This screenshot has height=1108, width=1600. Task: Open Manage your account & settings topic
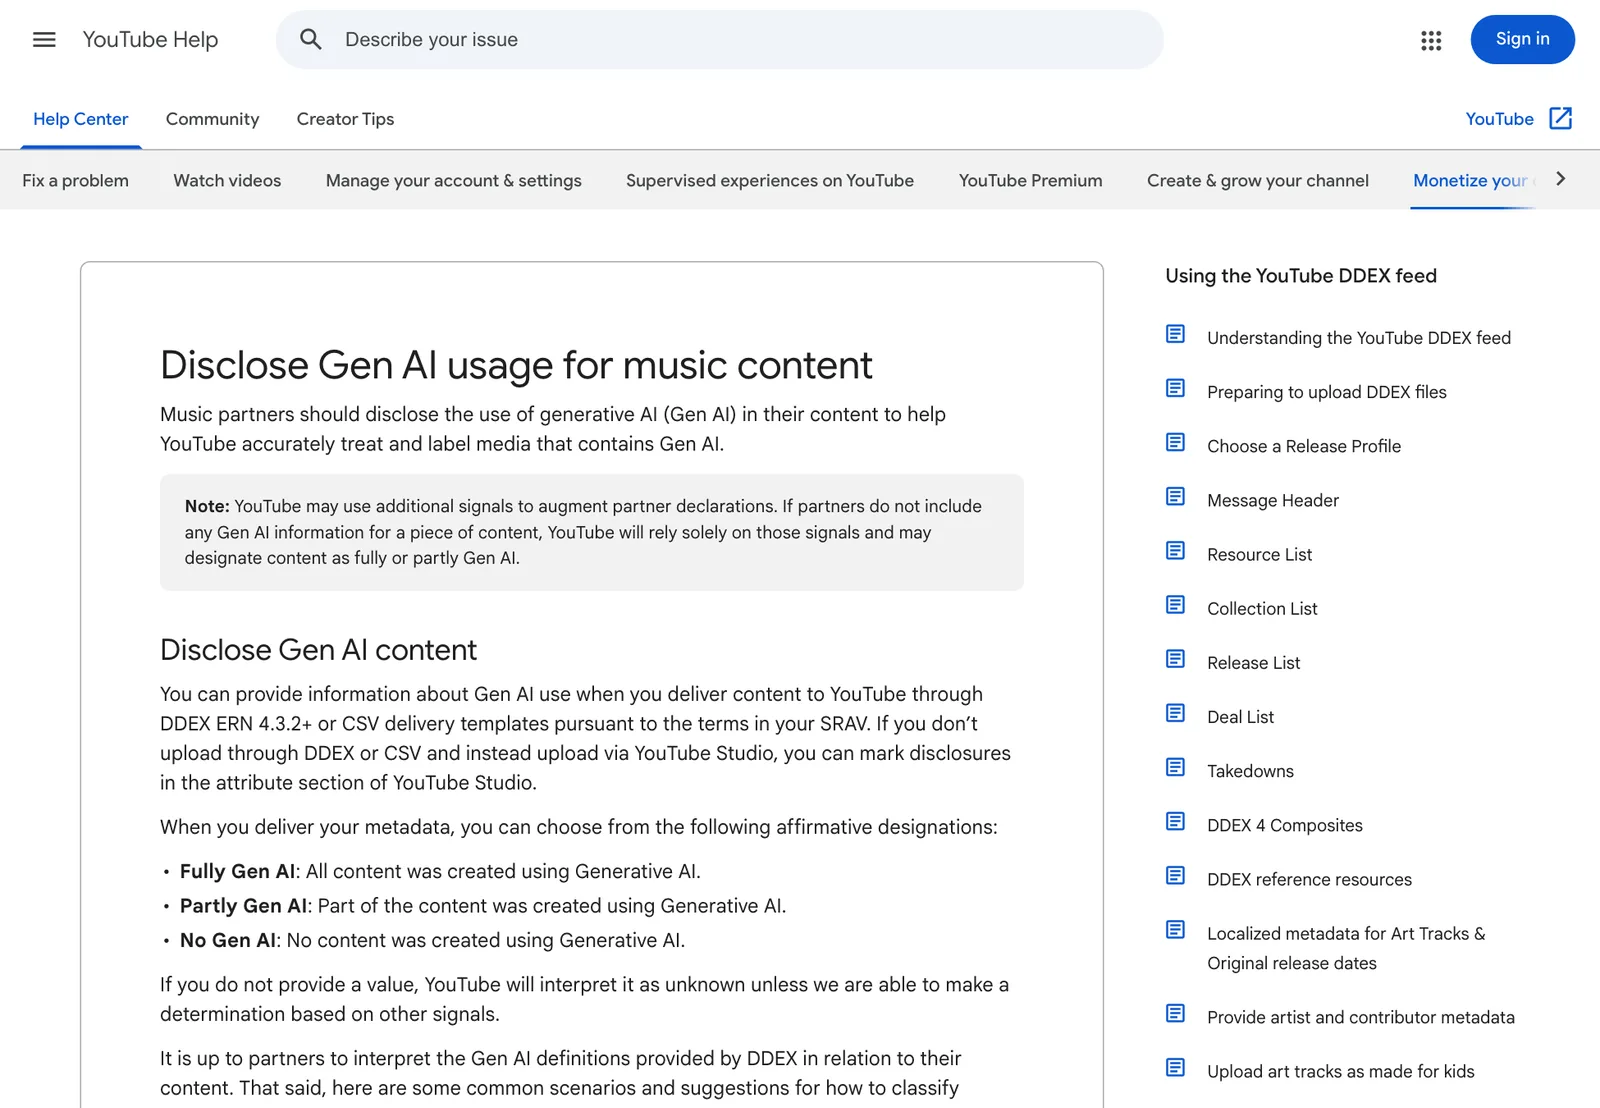coord(453,181)
